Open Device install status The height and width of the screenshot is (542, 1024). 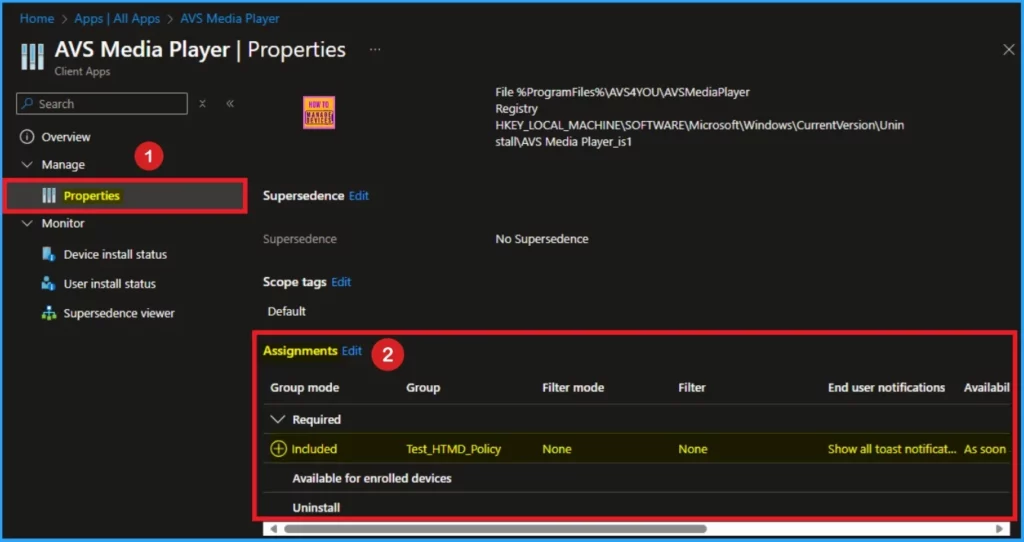click(x=116, y=254)
